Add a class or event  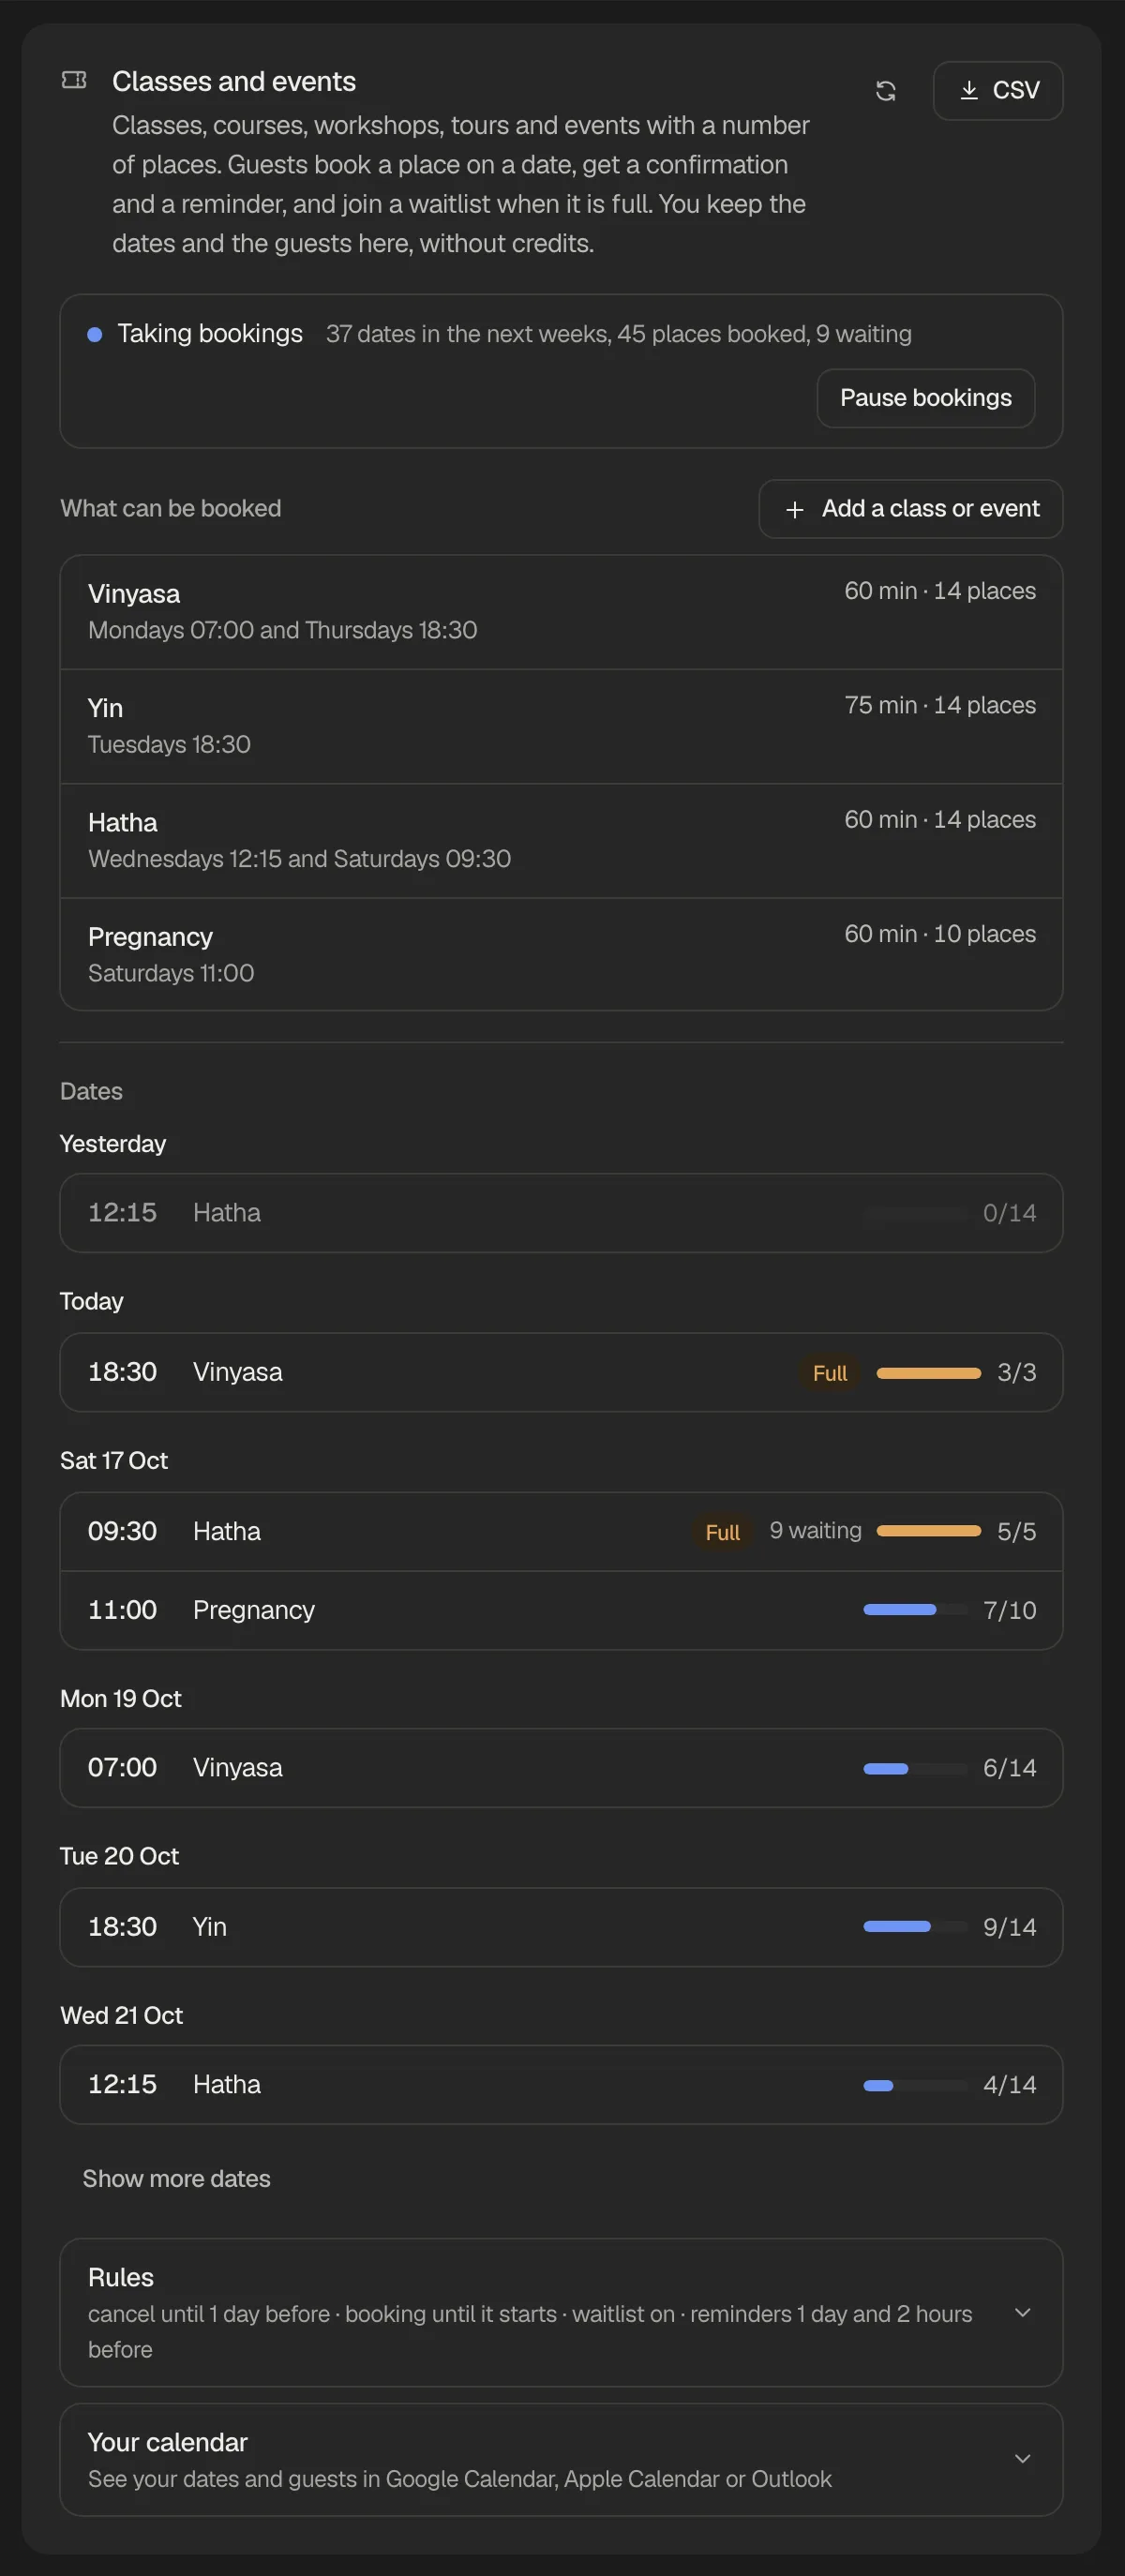tap(910, 509)
